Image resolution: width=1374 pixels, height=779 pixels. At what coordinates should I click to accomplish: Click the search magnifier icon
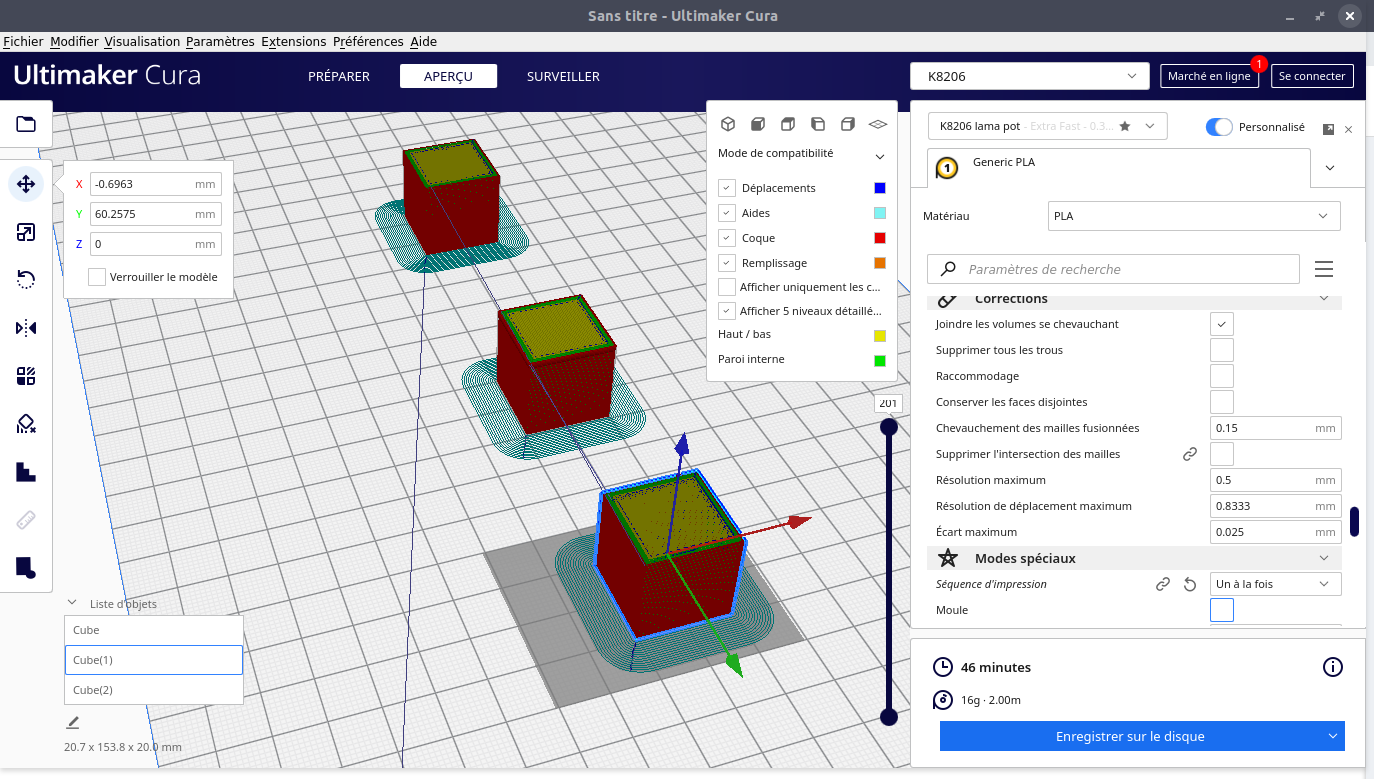[949, 269]
